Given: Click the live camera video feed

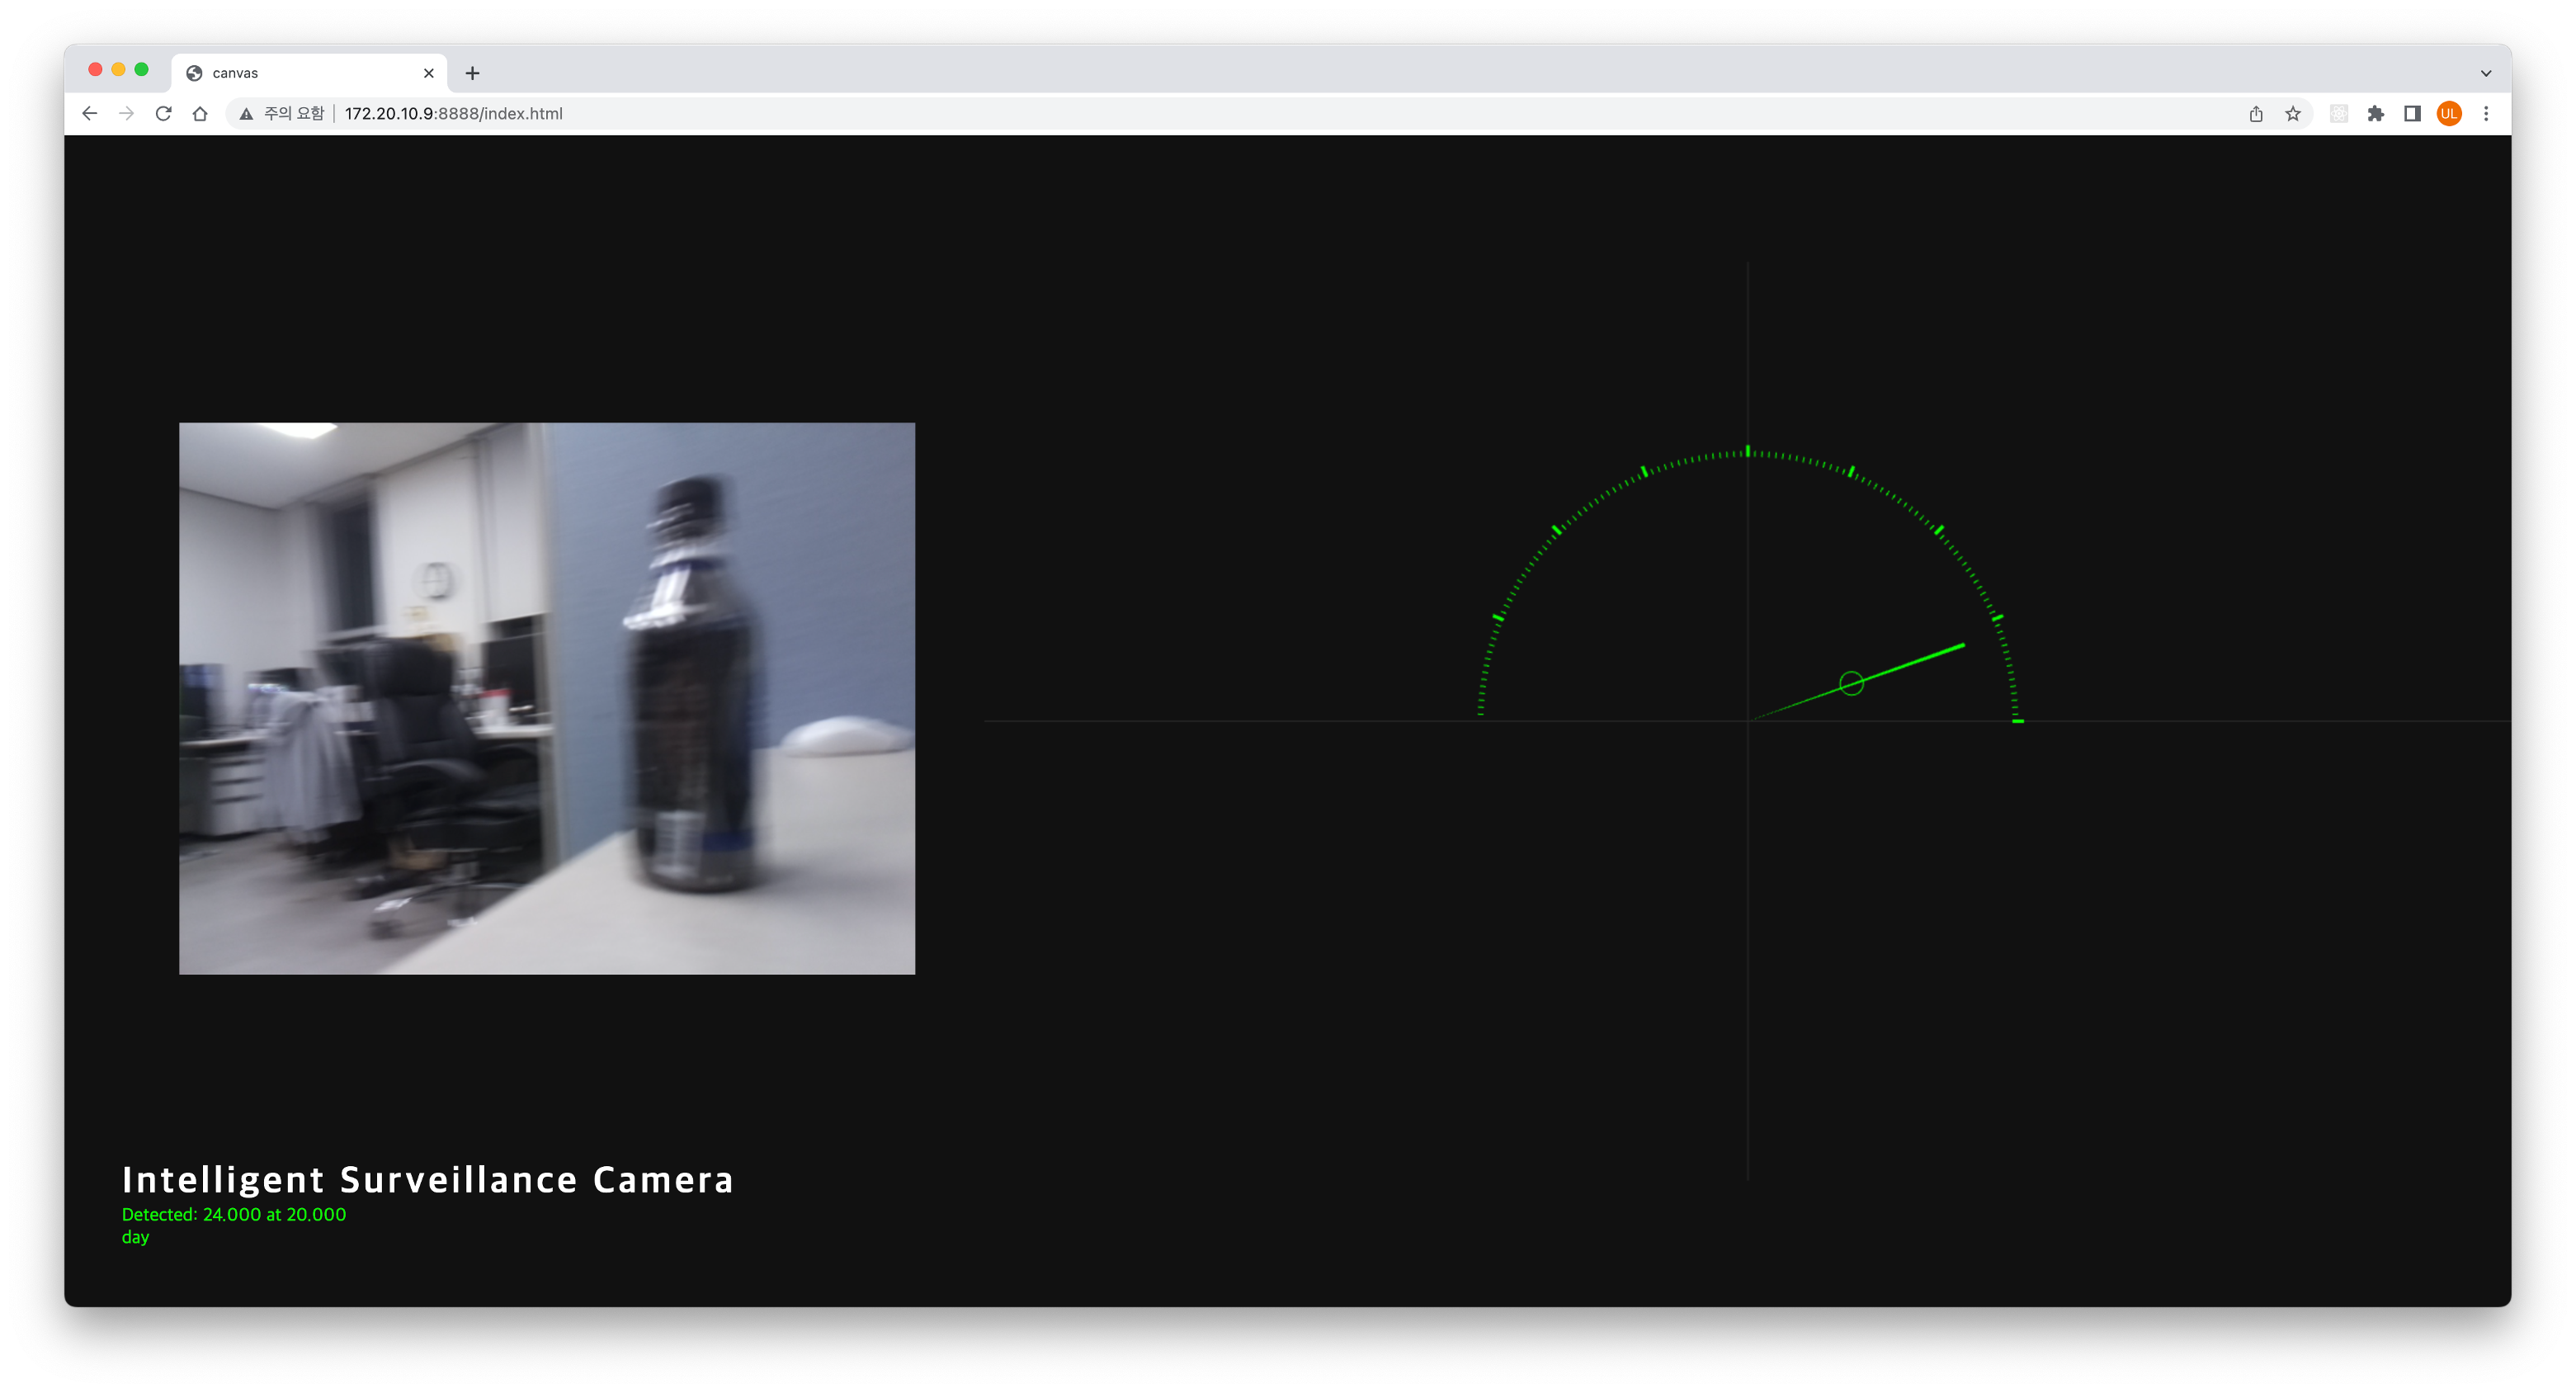Looking at the screenshot, I should pyautogui.click(x=546, y=699).
